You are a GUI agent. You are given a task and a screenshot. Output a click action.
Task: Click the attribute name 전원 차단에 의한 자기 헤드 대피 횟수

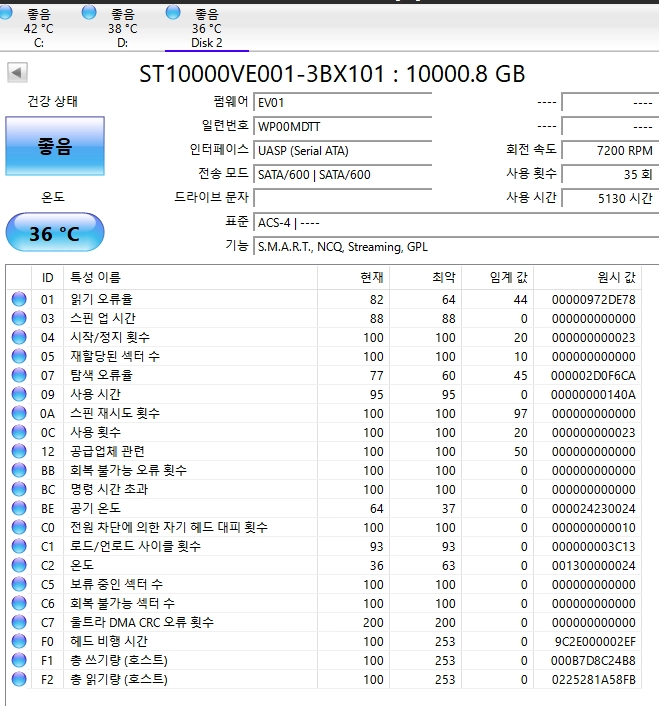pos(169,527)
